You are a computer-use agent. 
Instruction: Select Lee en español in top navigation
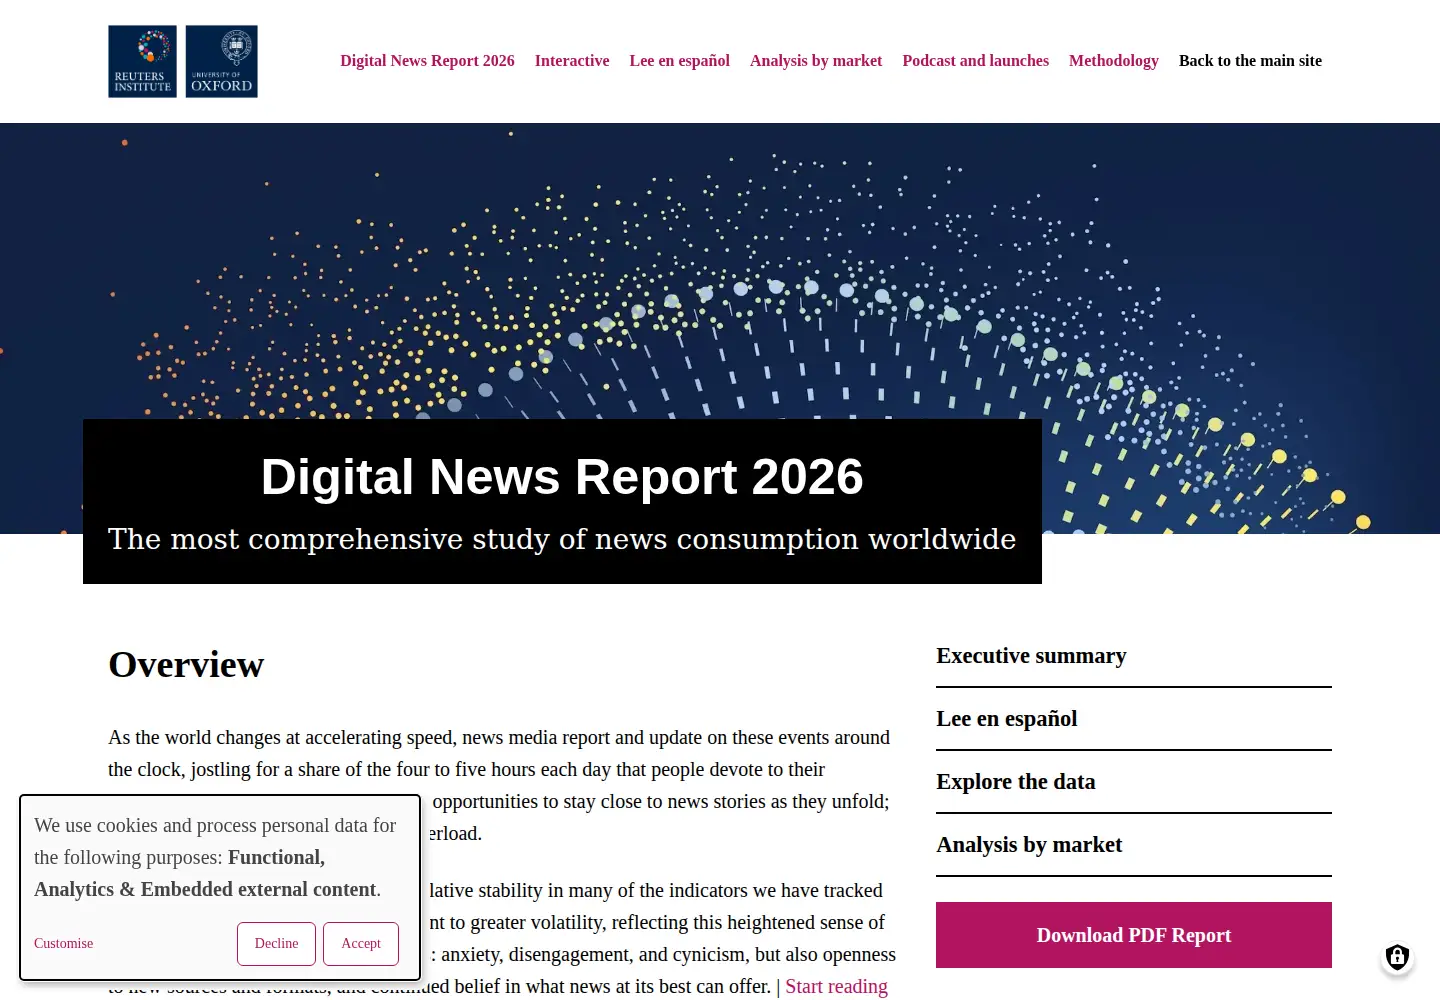pyautogui.click(x=680, y=61)
